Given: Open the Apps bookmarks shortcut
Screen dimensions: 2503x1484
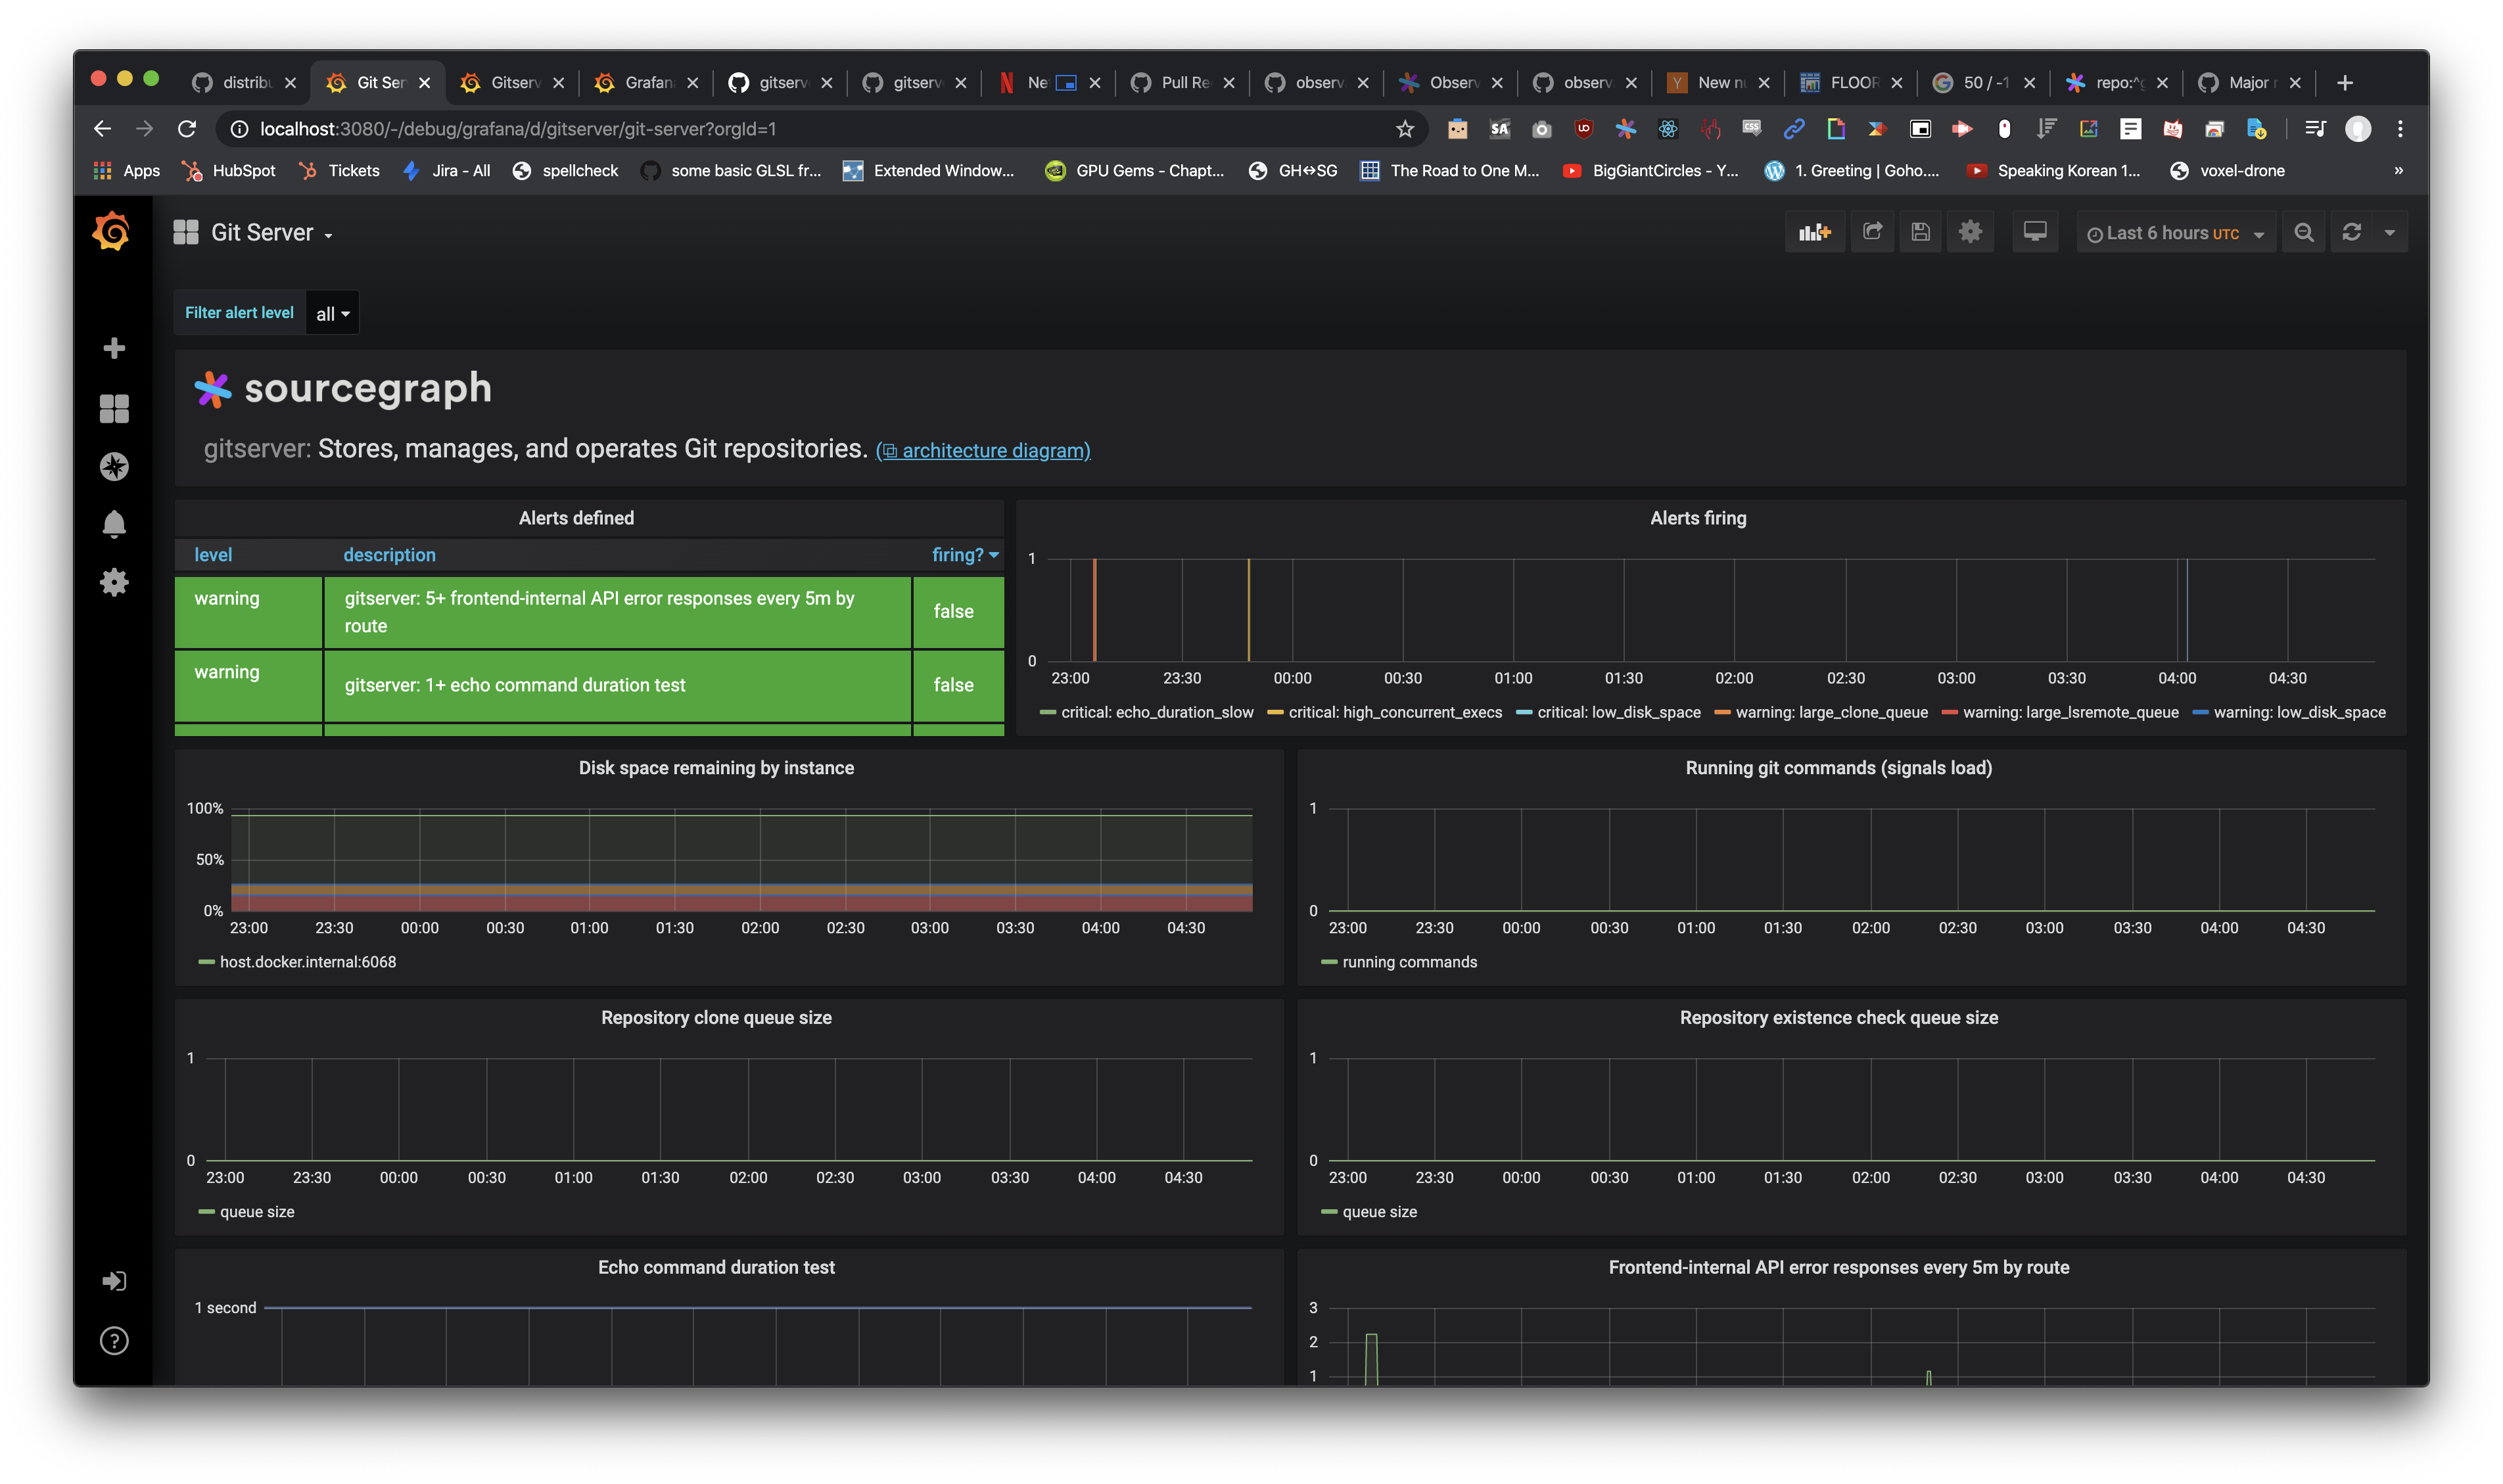Looking at the screenshot, I should (126, 171).
